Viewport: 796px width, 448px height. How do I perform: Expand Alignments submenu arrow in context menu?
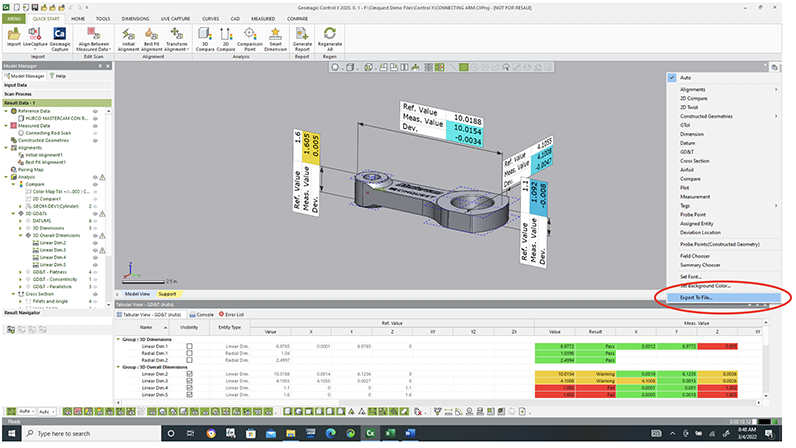coord(776,89)
